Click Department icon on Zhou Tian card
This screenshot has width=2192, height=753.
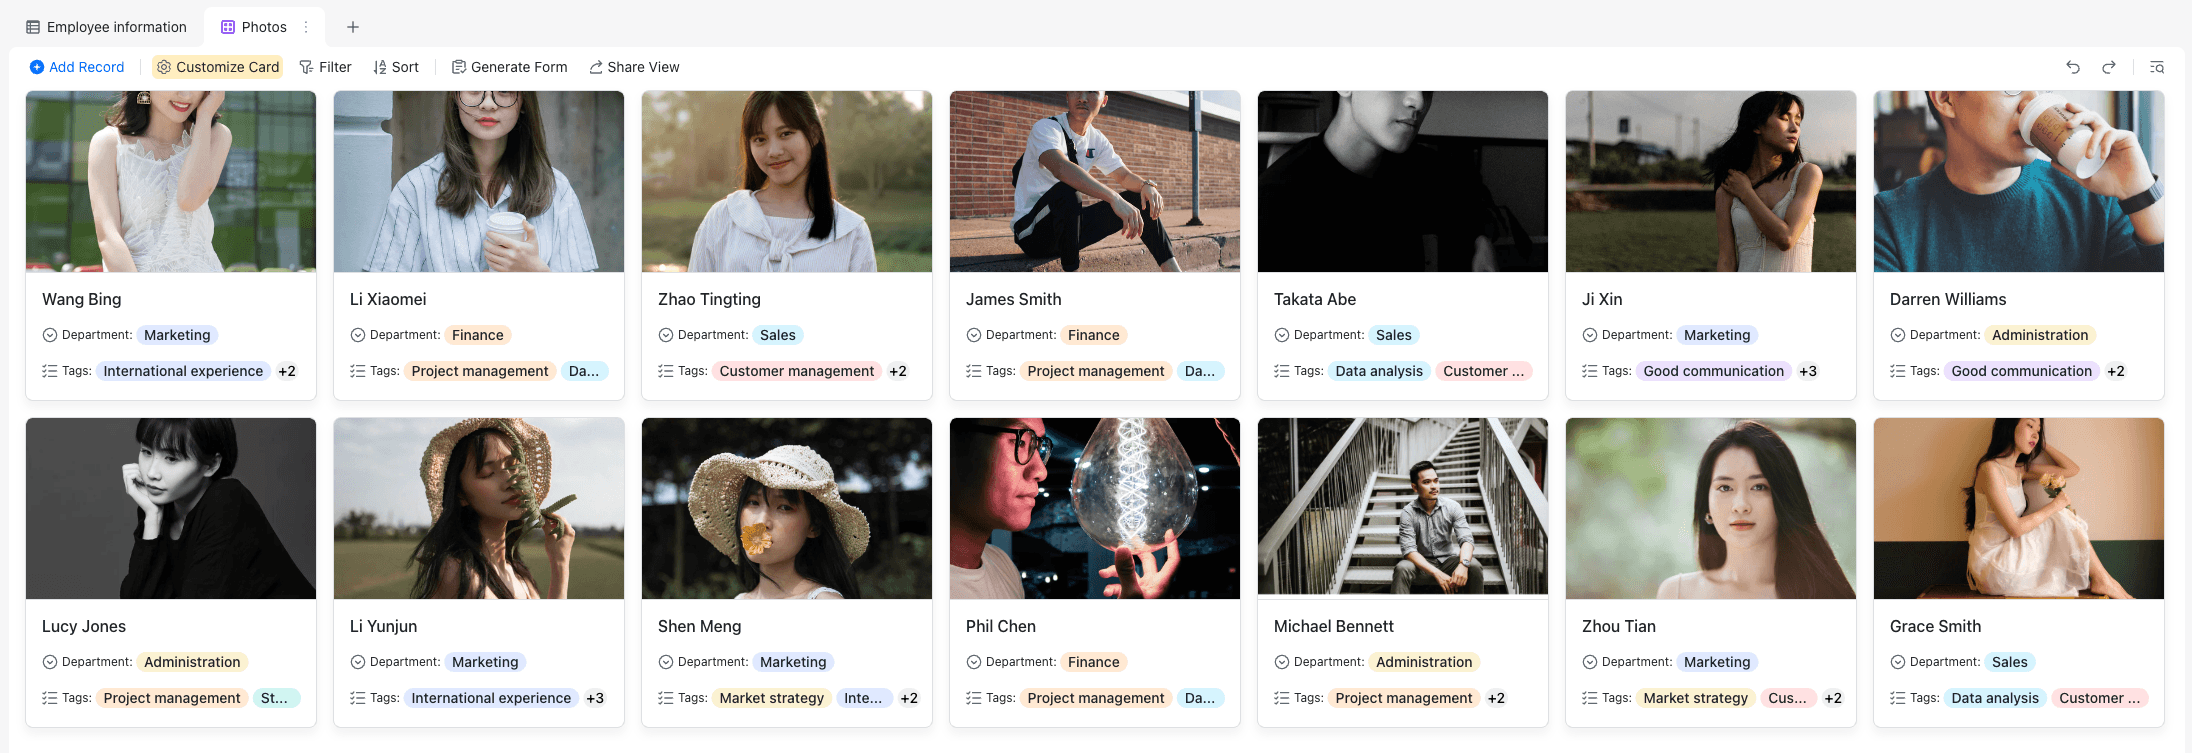[1590, 662]
